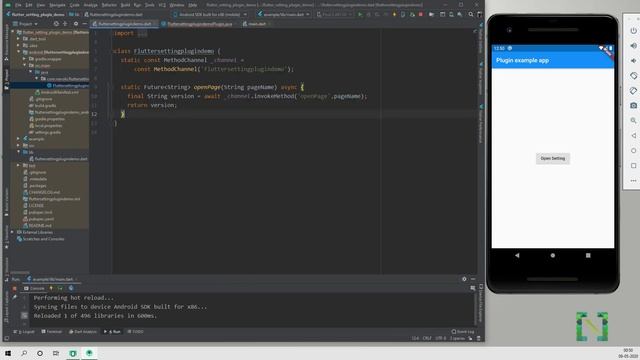The width and height of the screenshot is (640, 360).
Task: Tap the Open Setting button in the app
Action: point(553,158)
